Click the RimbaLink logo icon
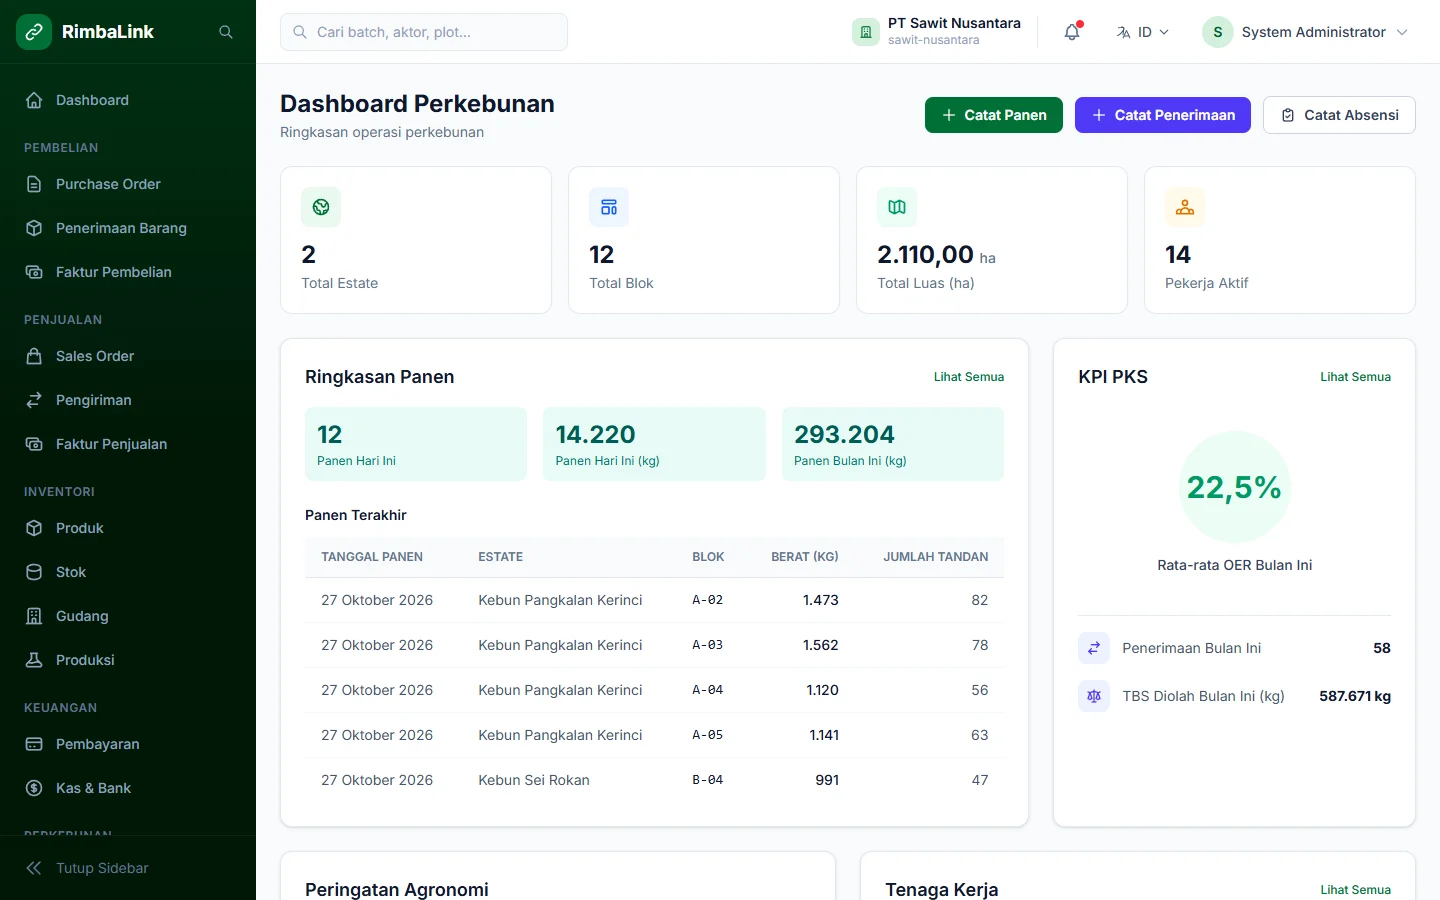This screenshot has width=1440, height=900. point(34,32)
